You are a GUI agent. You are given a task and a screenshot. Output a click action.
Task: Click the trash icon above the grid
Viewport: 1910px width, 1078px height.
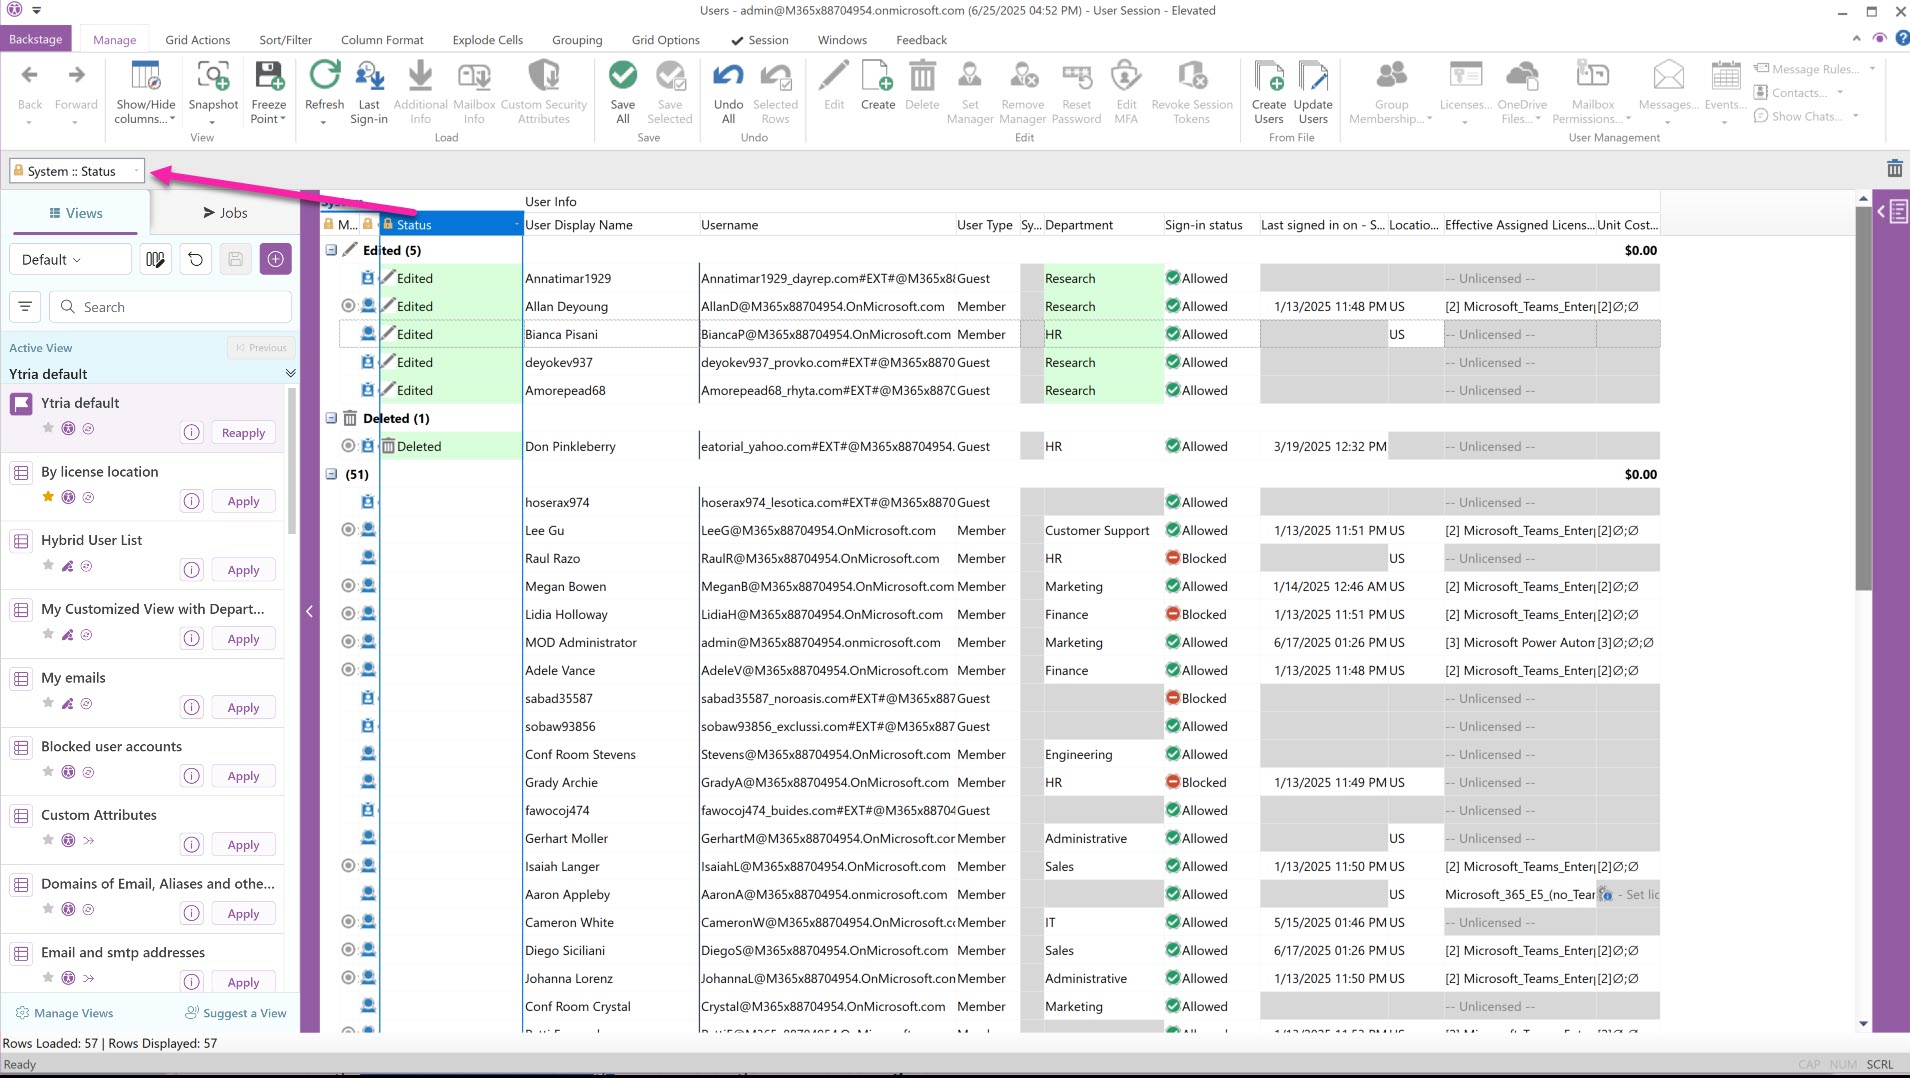(1894, 169)
